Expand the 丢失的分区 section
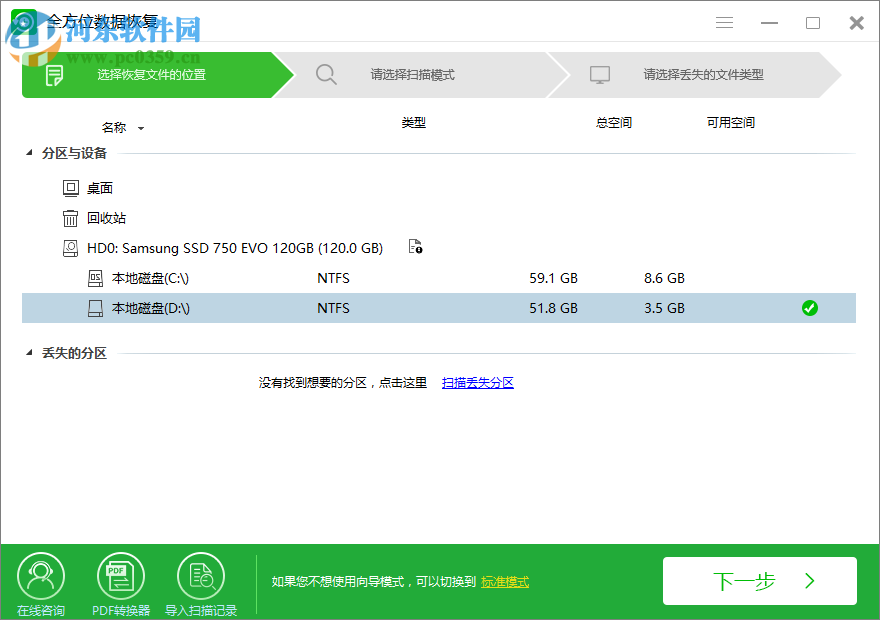The image size is (880, 620). point(27,353)
